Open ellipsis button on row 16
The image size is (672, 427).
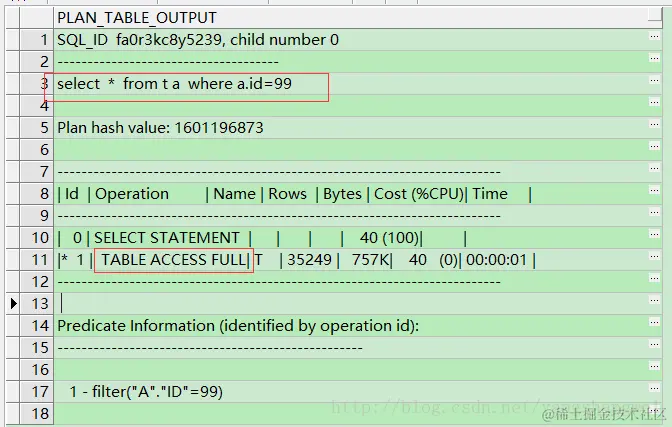(x=654, y=367)
